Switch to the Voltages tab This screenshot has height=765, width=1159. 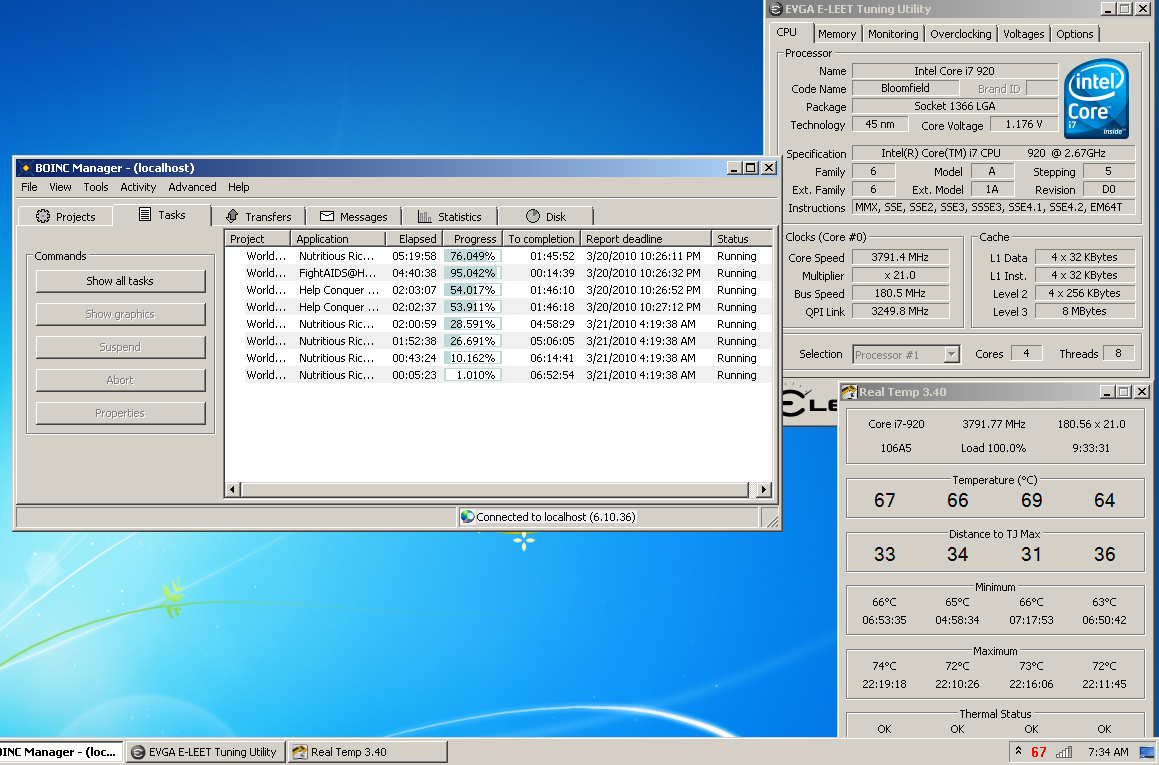coord(1023,34)
